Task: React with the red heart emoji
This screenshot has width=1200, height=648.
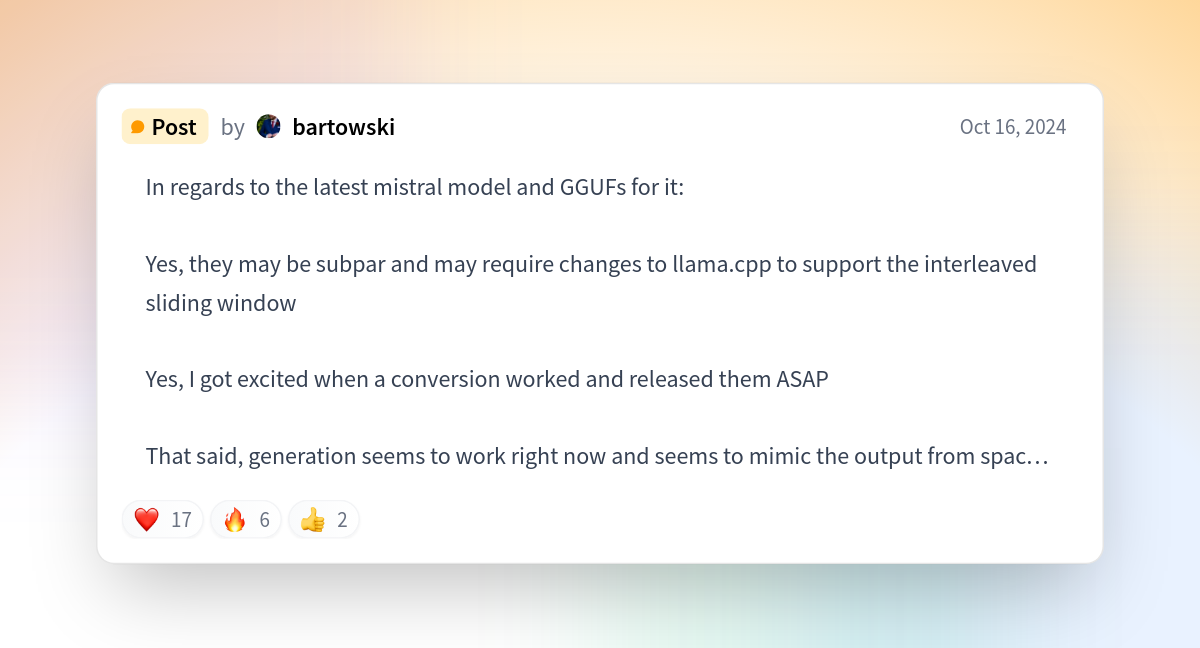Action: [x=147, y=520]
